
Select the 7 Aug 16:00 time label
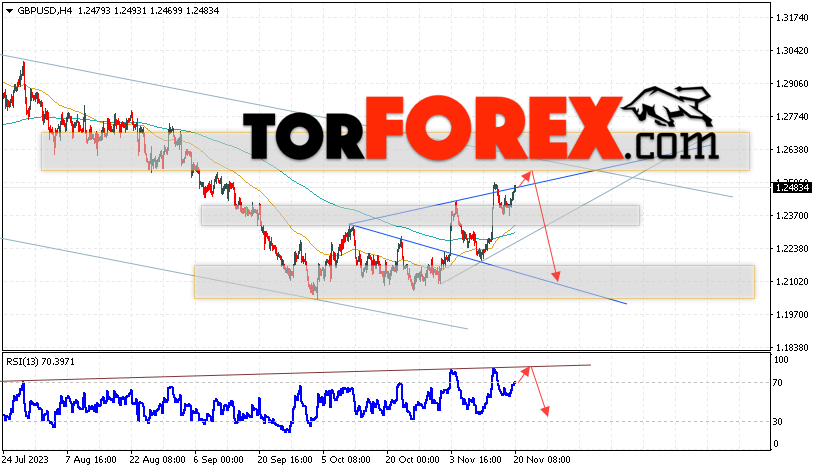click(x=91, y=460)
